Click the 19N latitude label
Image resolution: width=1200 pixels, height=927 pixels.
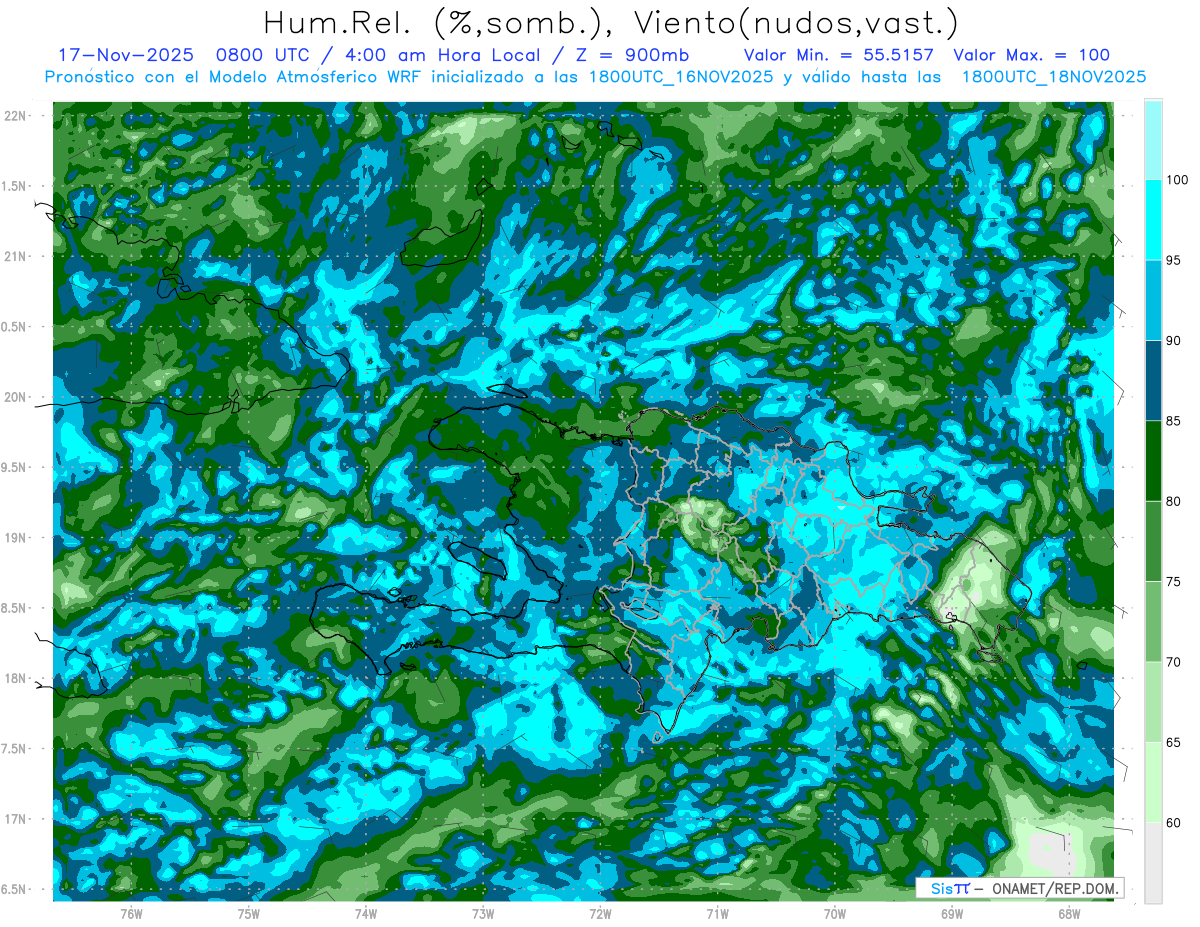tap(15, 537)
